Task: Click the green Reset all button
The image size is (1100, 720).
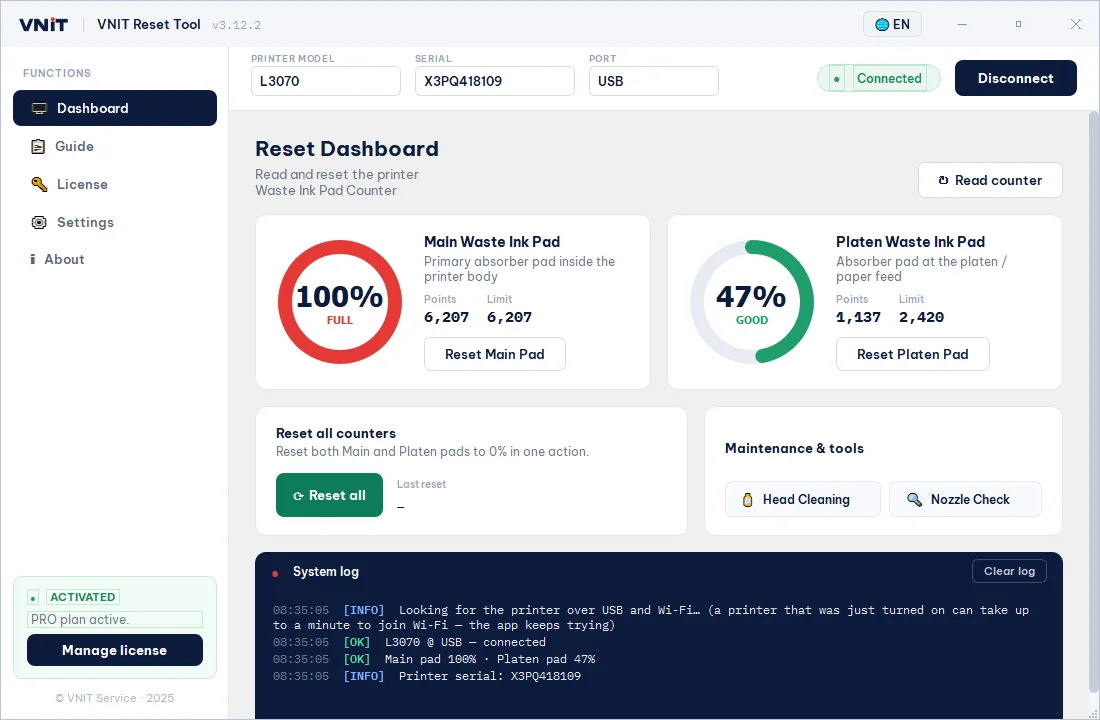Action: click(330, 495)
